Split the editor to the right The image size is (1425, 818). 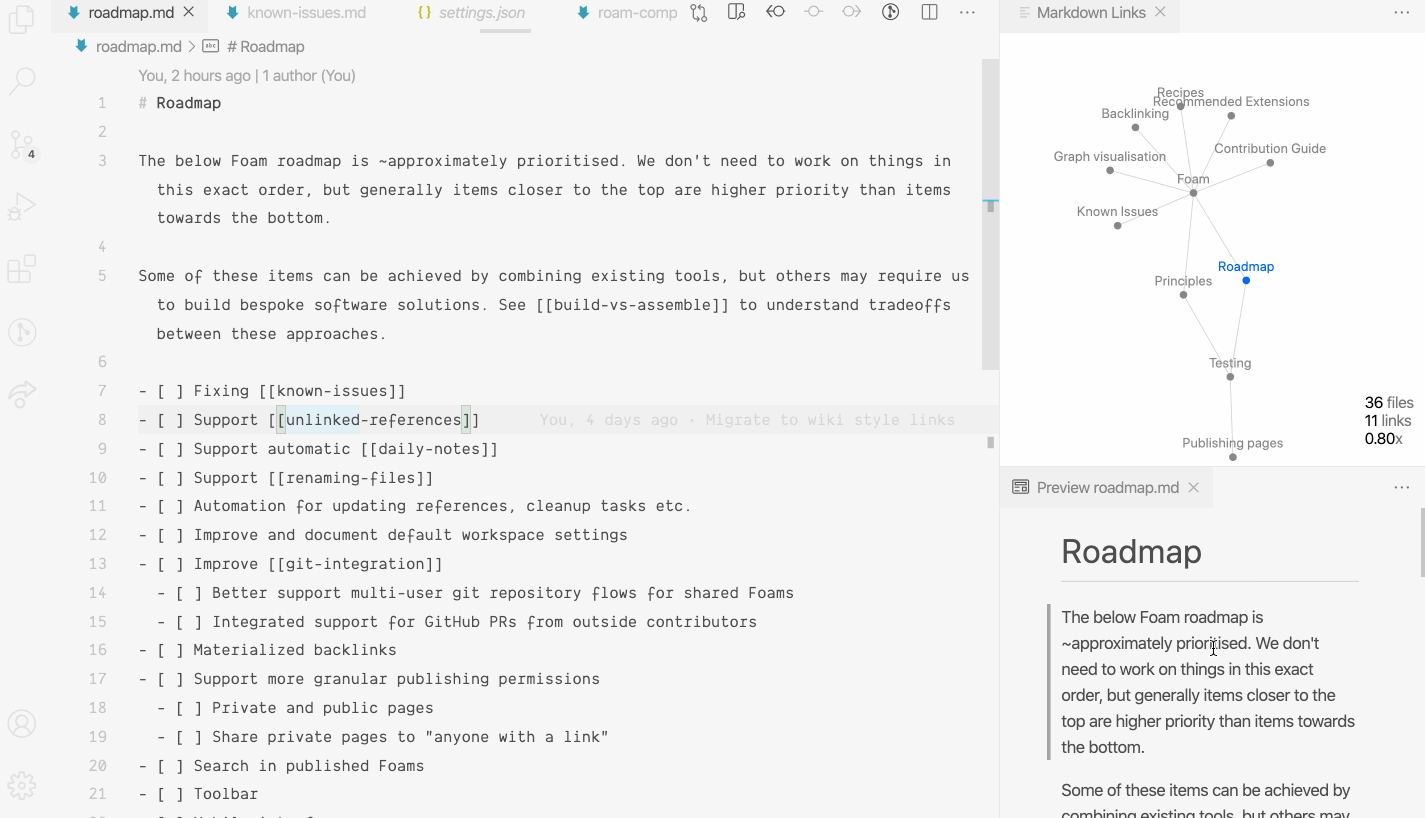tap(929, 13)
